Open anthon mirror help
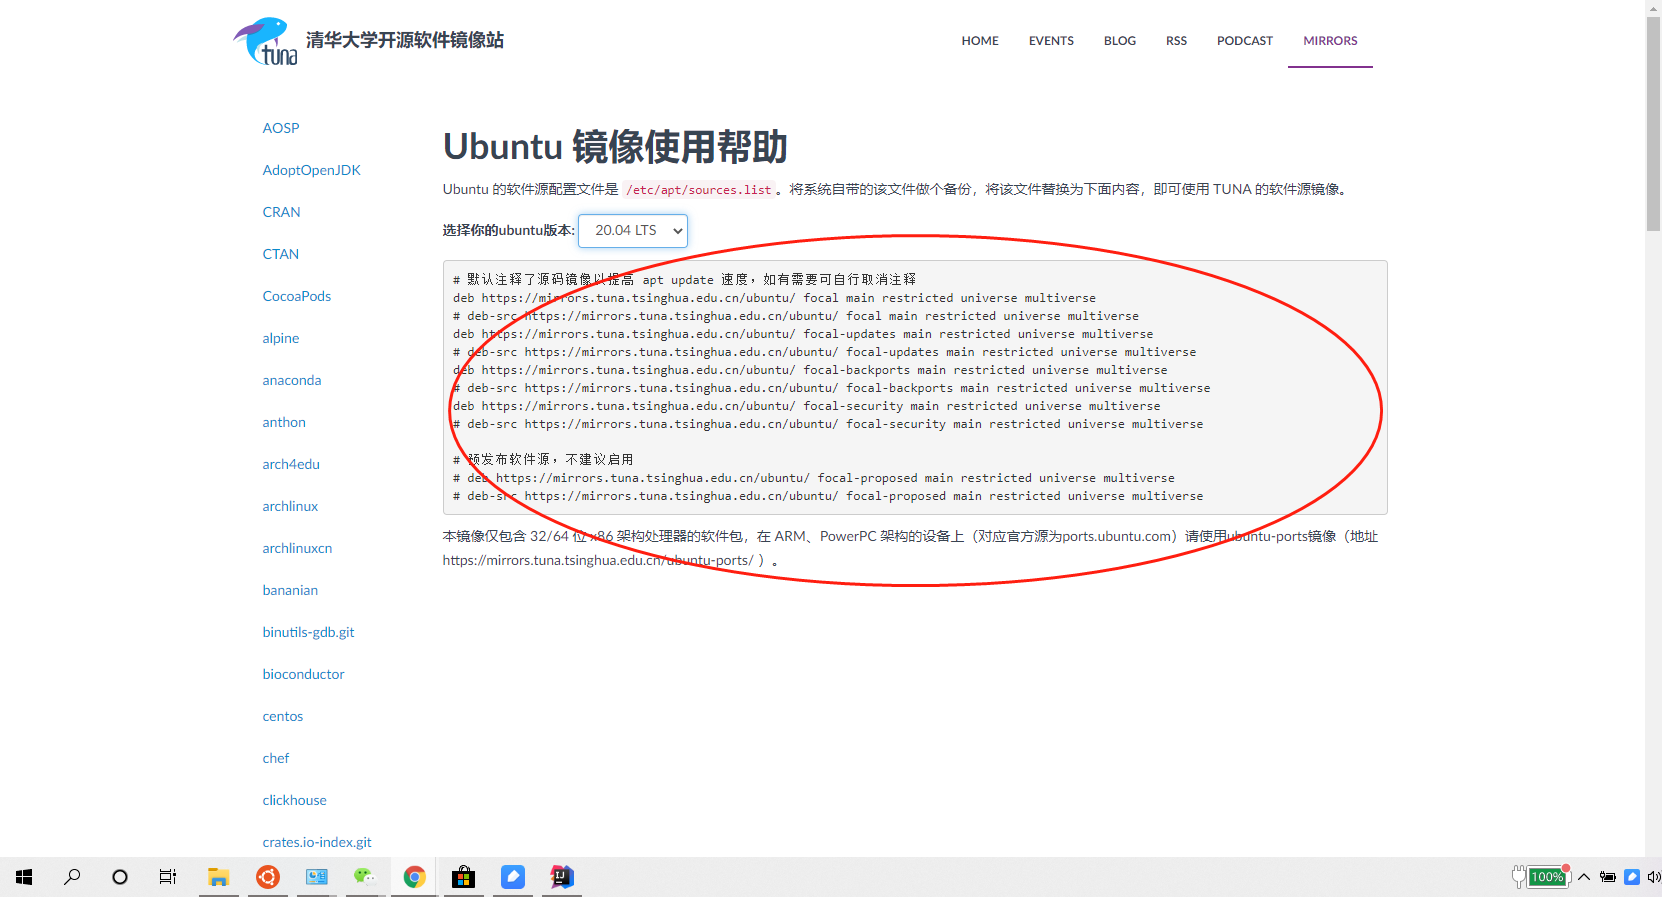1662x897 pixels. [284, 422]
